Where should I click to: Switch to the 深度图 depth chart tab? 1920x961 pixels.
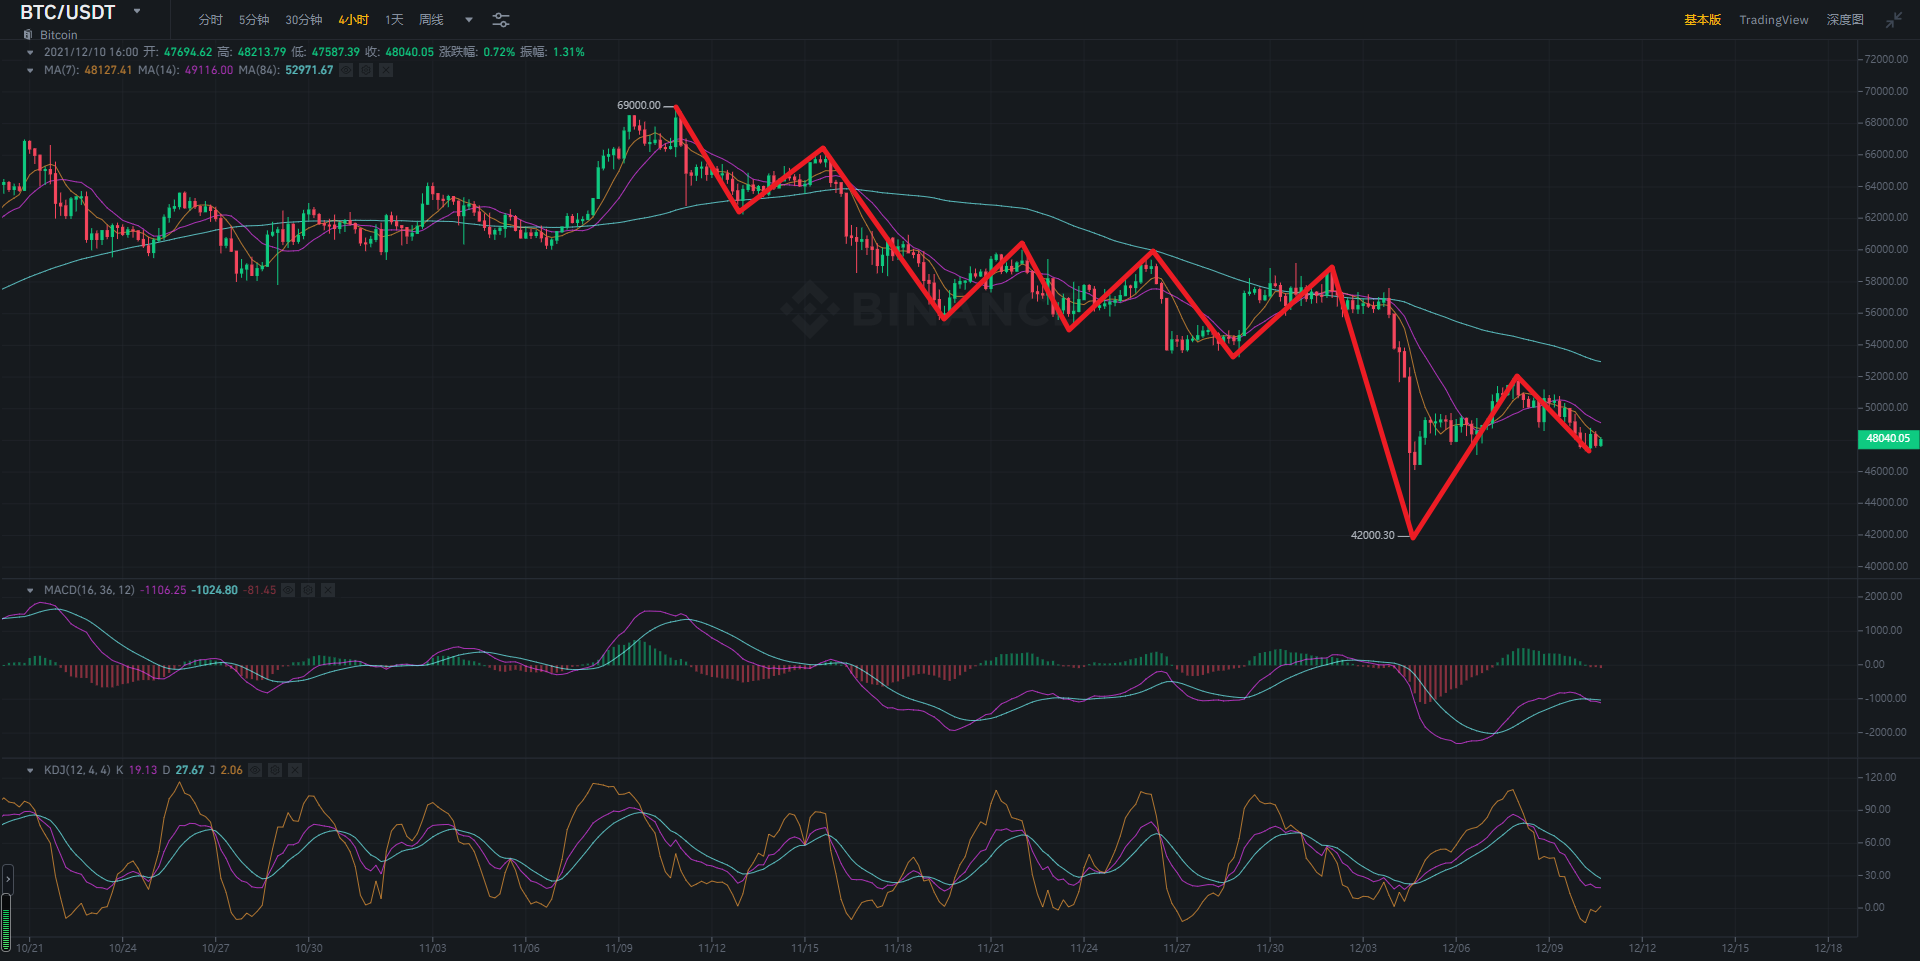[1845, 20]
